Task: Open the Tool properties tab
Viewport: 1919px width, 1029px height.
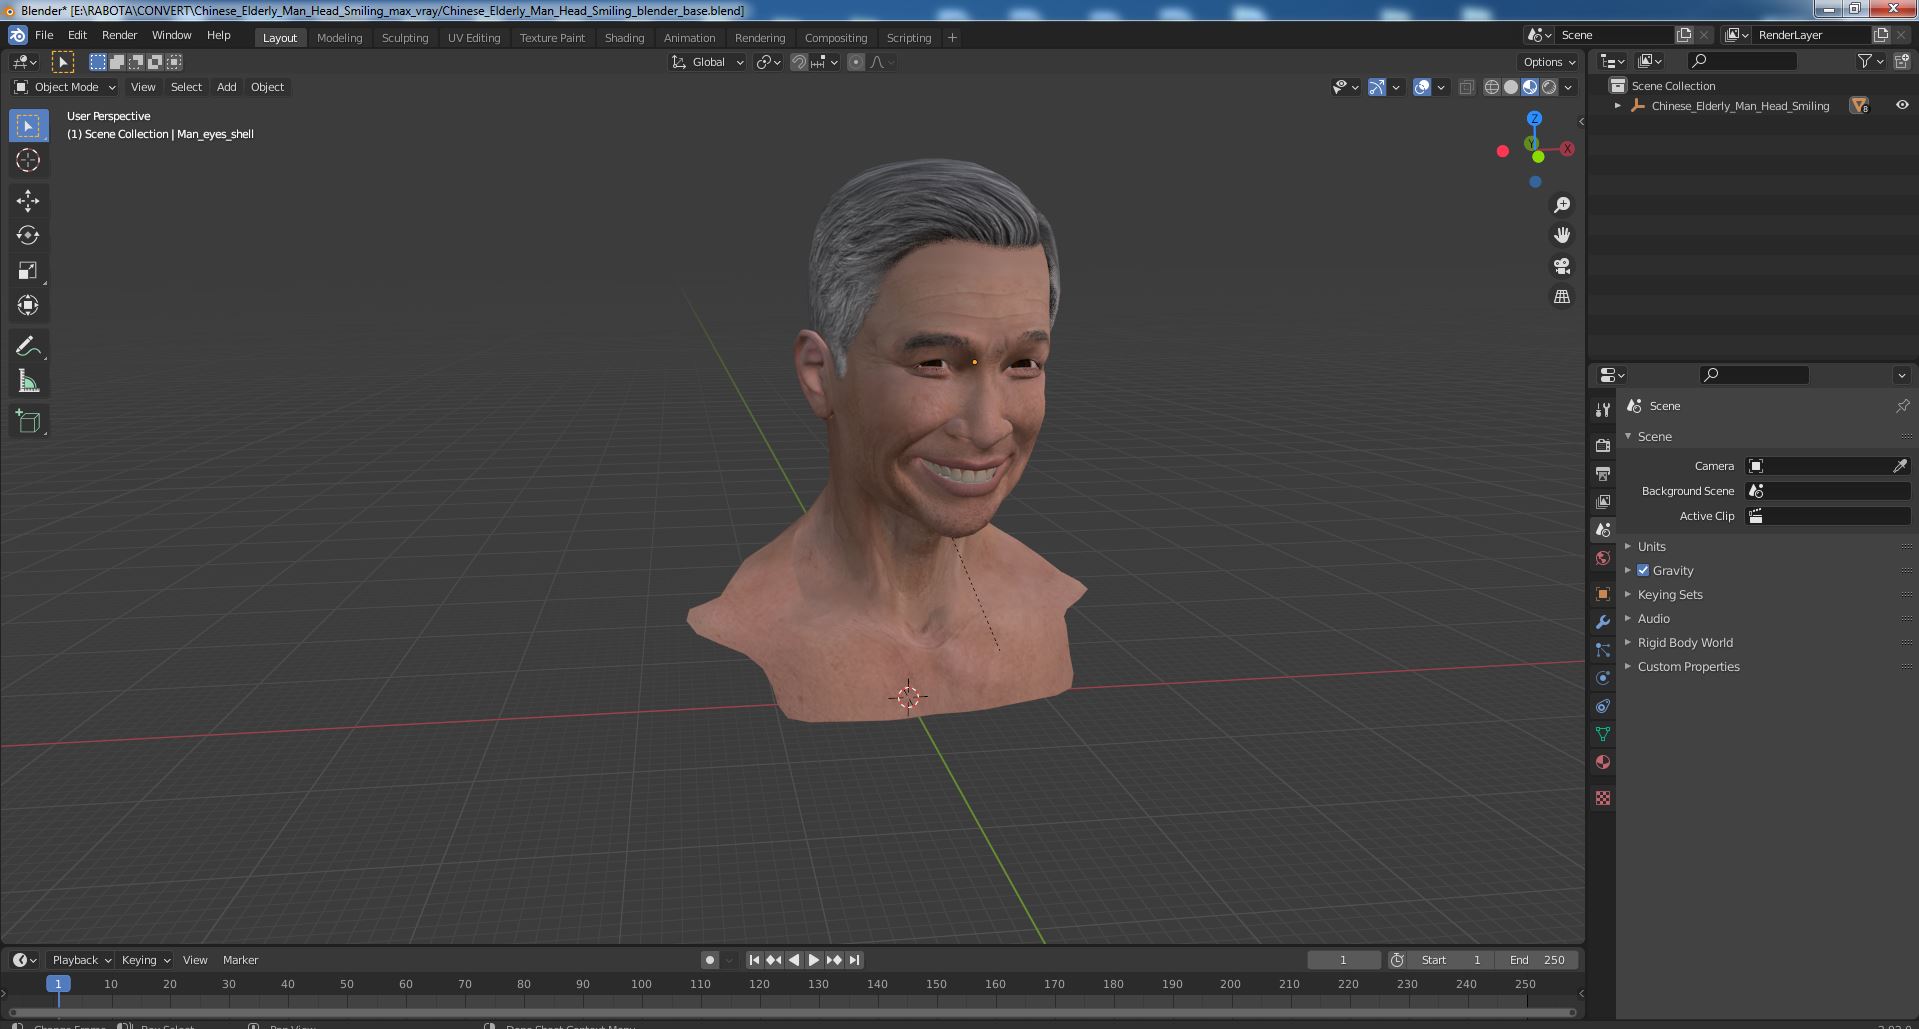Action: pyautogui.click(x=1603, y=410)
